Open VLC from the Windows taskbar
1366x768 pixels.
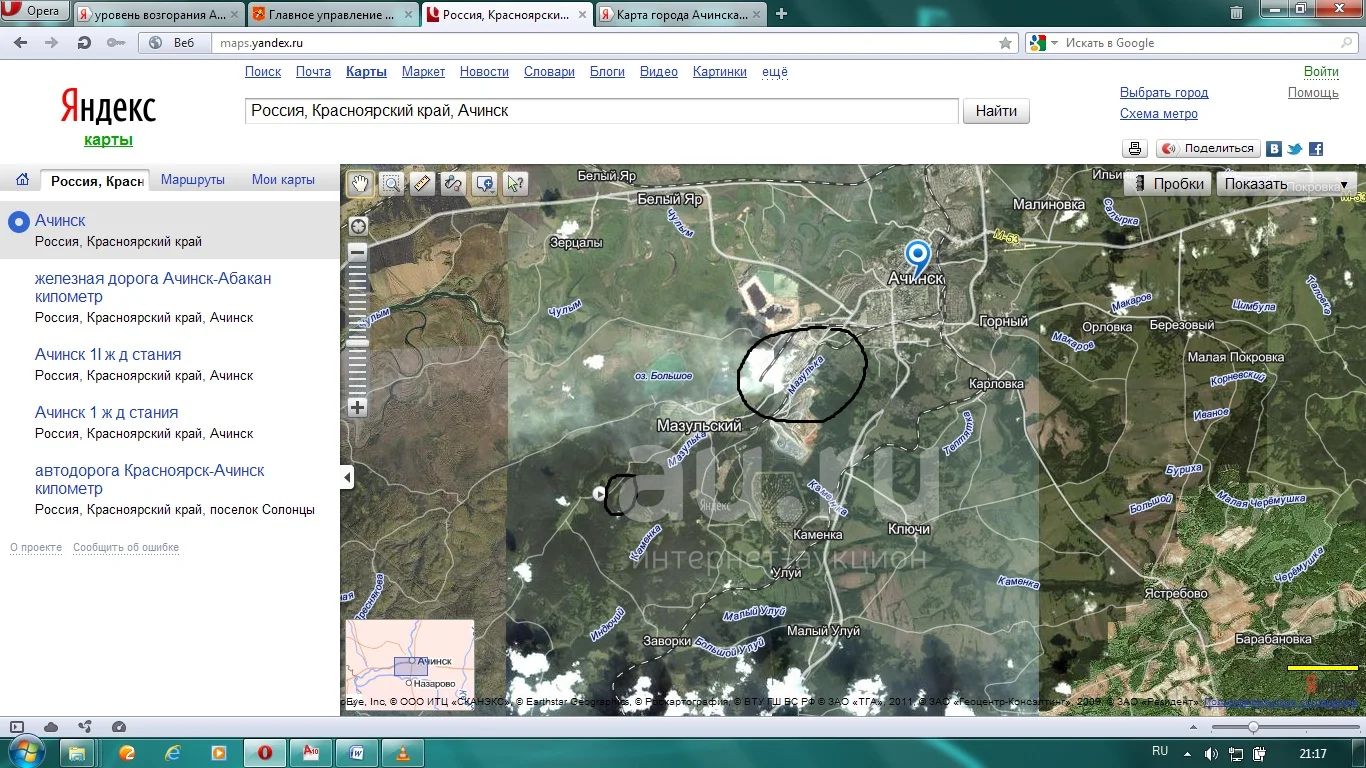pyautogui.click(x=404, y=753)
